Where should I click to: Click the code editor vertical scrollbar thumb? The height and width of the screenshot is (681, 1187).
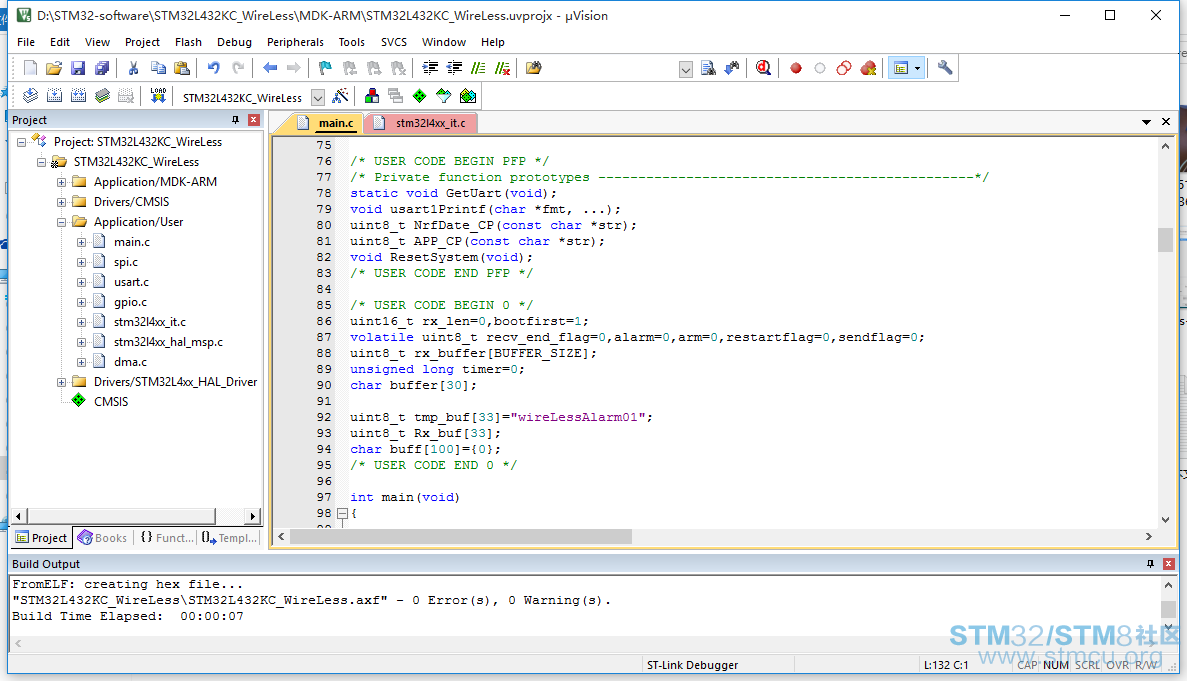point(1165,239)
